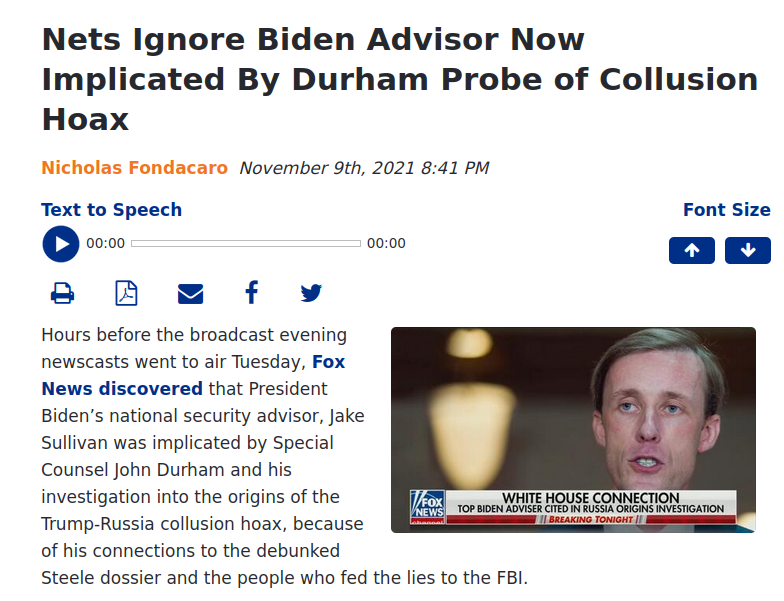Image resolution: width=784 pixels, height=601 pixels.
Task: Export the article with the PDF icon
Action: click(x=126, y=293)
